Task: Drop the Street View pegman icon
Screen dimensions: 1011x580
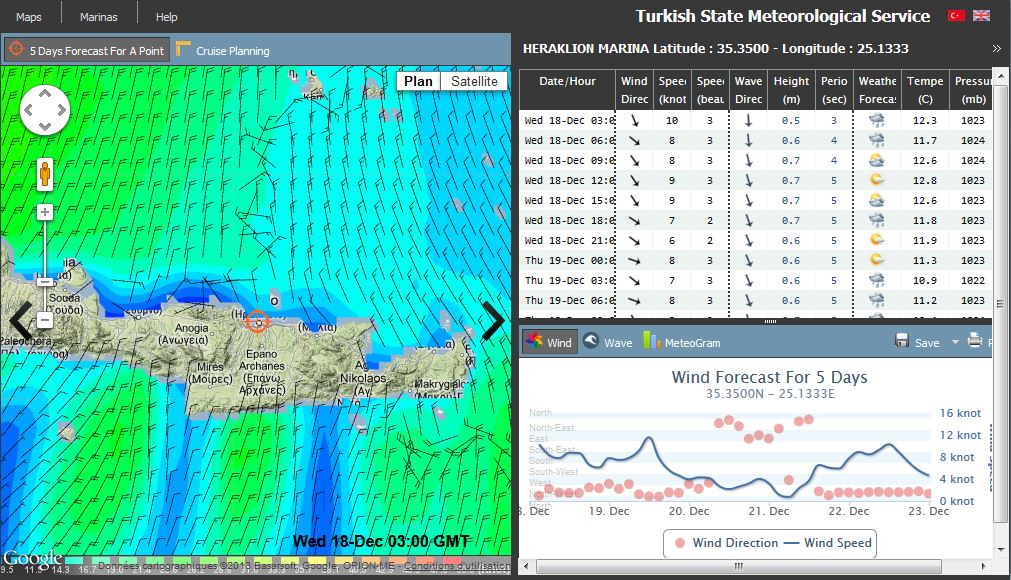Action: pyautogui.click(x=45, y=175)
